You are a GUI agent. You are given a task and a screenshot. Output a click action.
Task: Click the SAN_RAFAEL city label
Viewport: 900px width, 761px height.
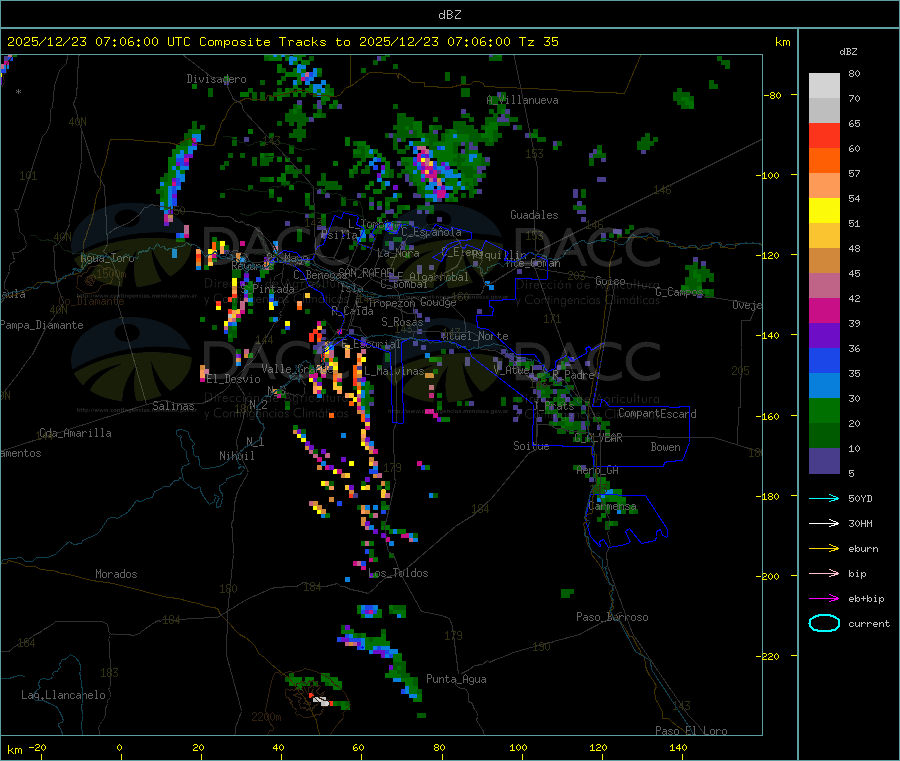click(x=367, y=272)
